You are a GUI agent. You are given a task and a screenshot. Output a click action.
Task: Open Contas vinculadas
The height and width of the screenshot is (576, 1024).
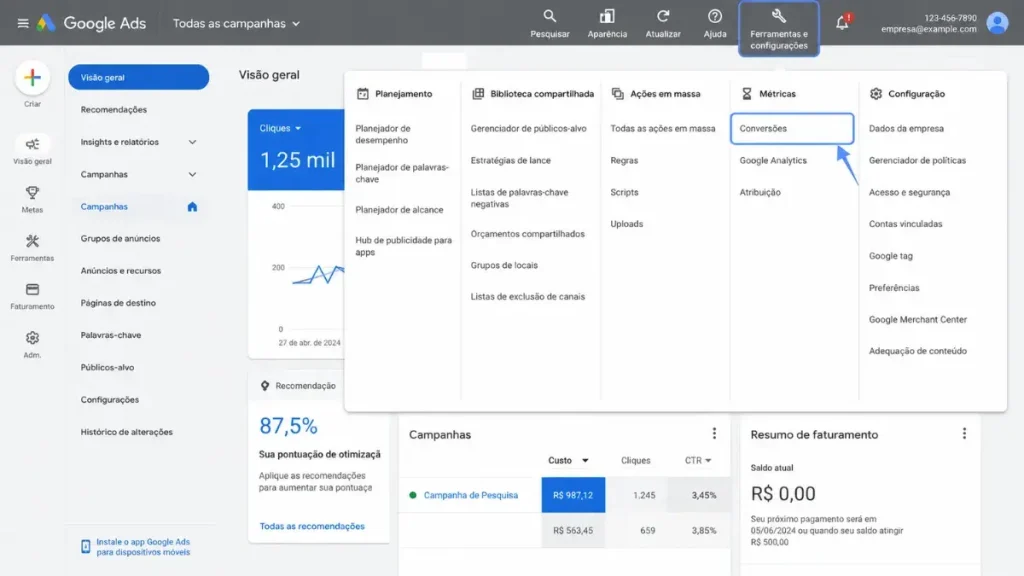tap(905, 224)
